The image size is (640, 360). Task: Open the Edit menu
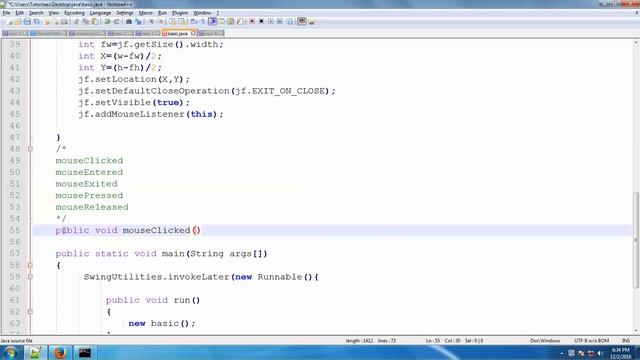click(x=19, y=13)
